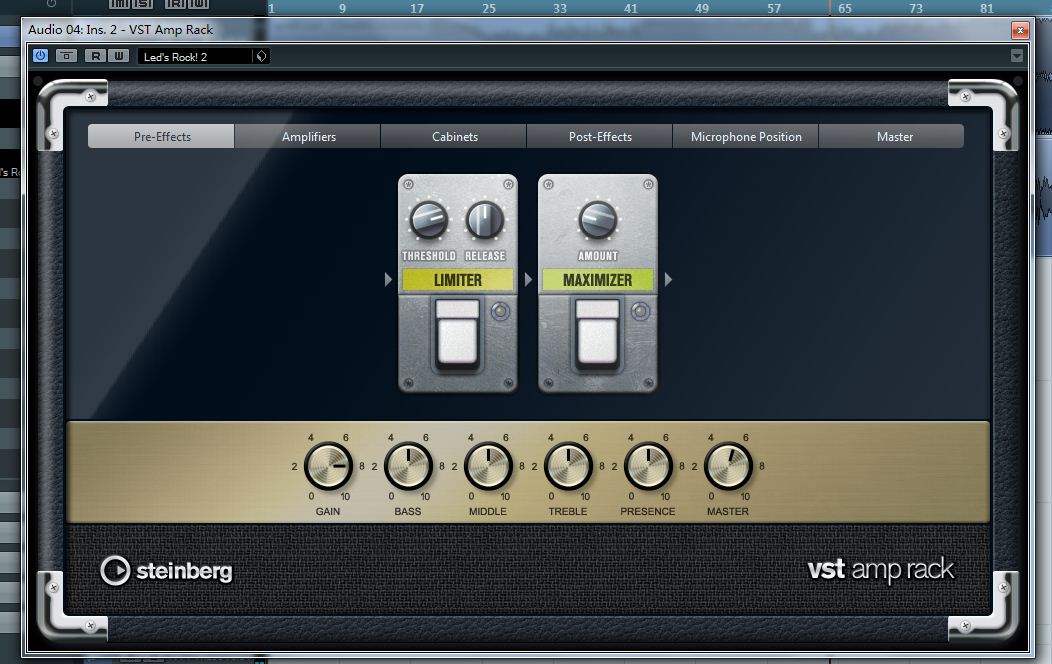
Task: Open plug-in context menu arrow at header right
Action: 1016,56
